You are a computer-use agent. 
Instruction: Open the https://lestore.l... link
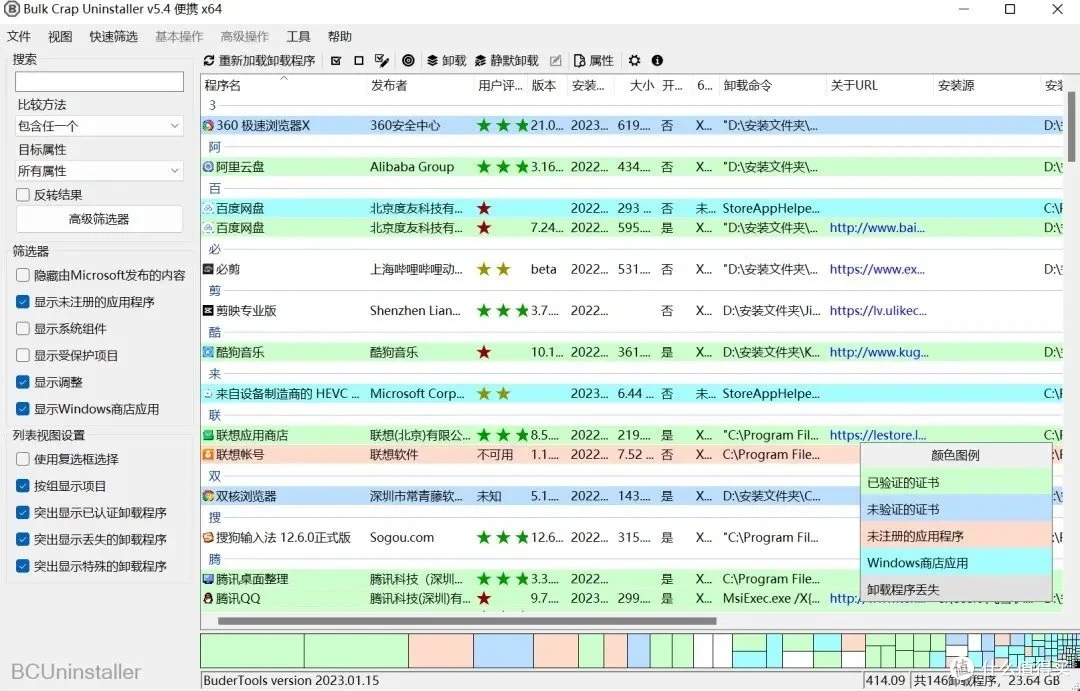tap(878, 435)
